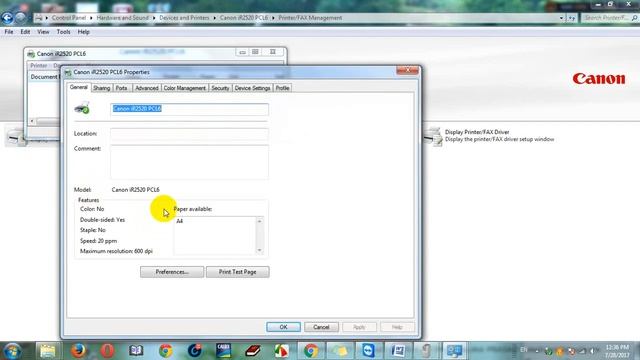Open the Help menu

pos(83,32)
